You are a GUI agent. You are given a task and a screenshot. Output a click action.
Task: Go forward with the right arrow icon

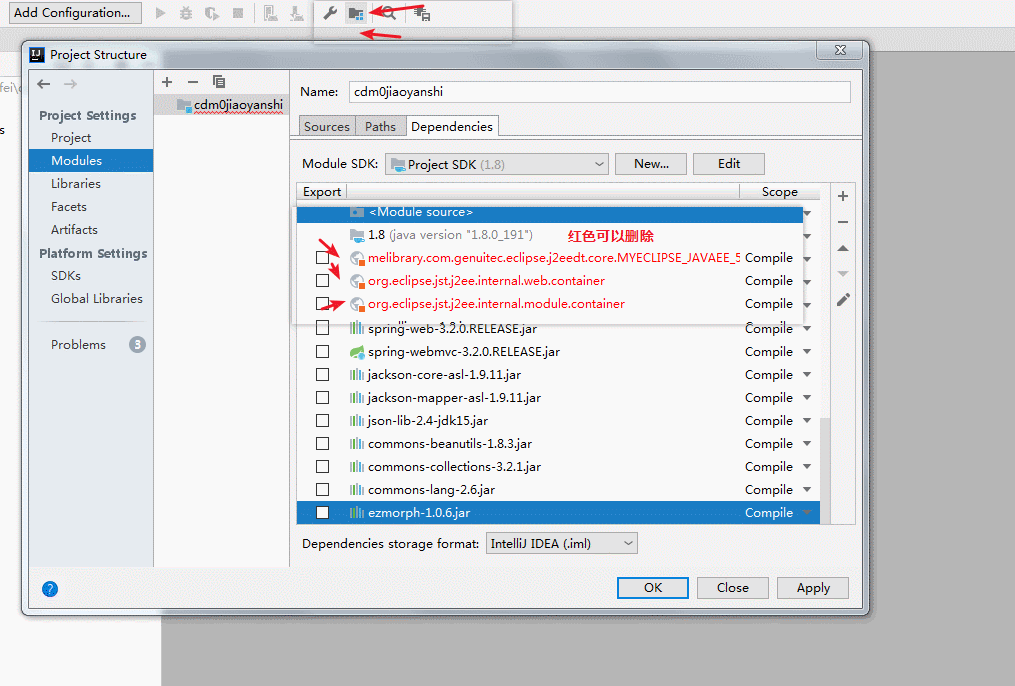[x=71, y=83]
